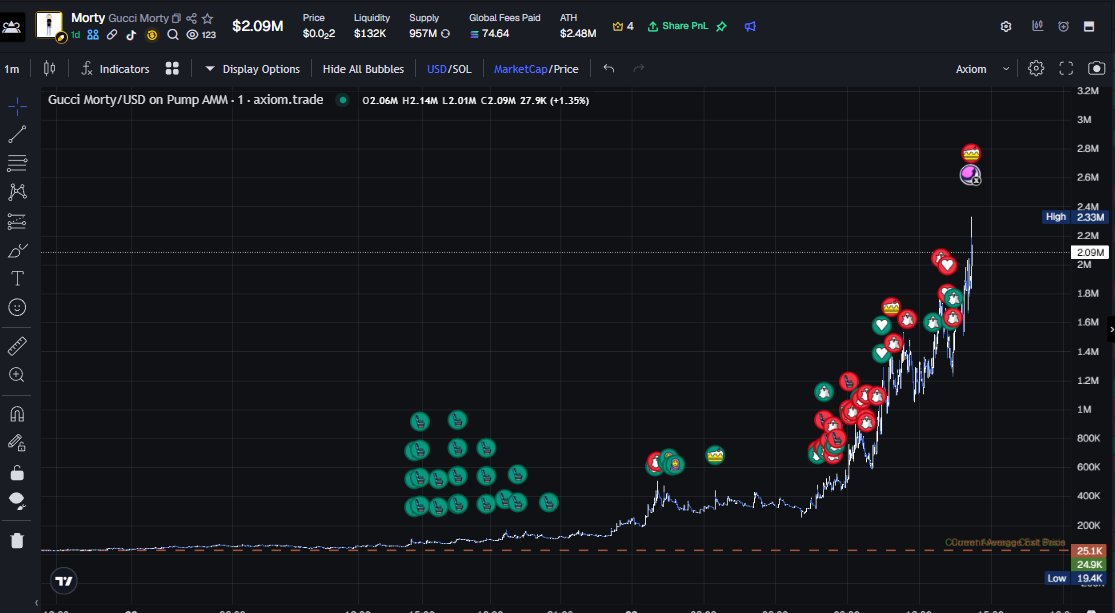Image resolution: width=1115 pixels, height=613 pixels.
Task: Click the panel layout icon at top right
Action: (1089, 26)
